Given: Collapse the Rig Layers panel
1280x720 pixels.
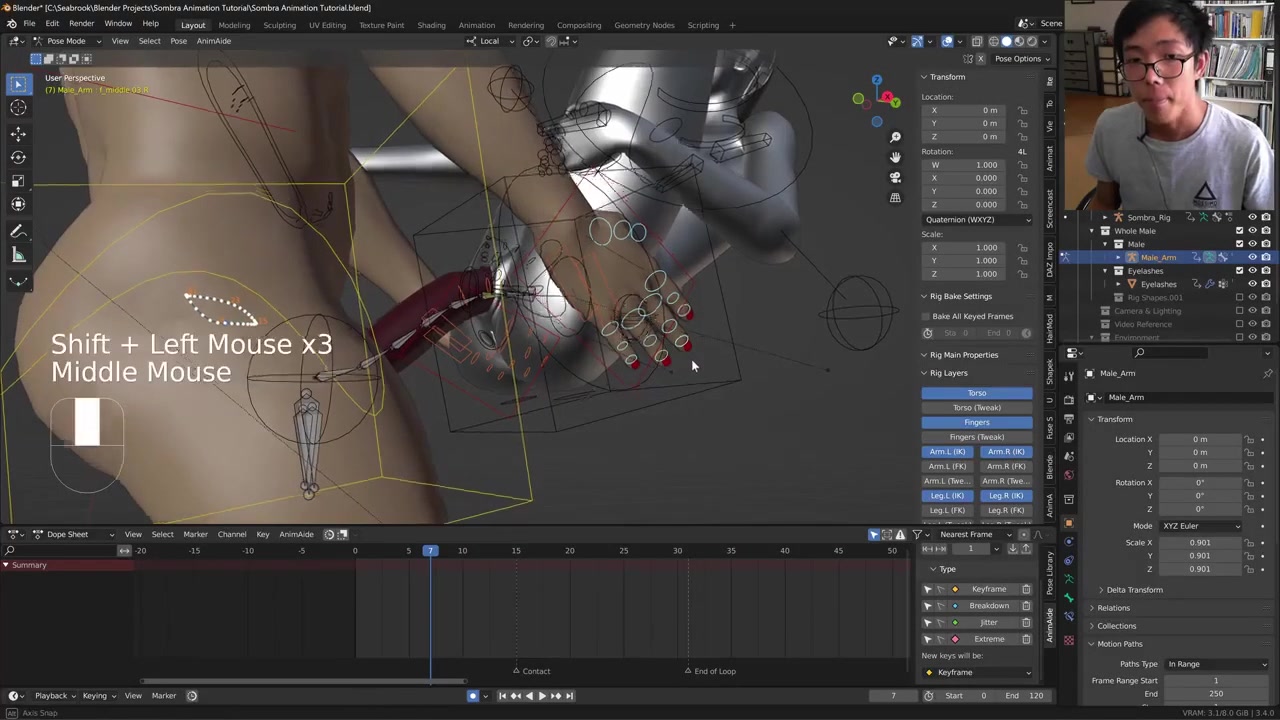Looking at the screenshot, I should coord(948,373).
